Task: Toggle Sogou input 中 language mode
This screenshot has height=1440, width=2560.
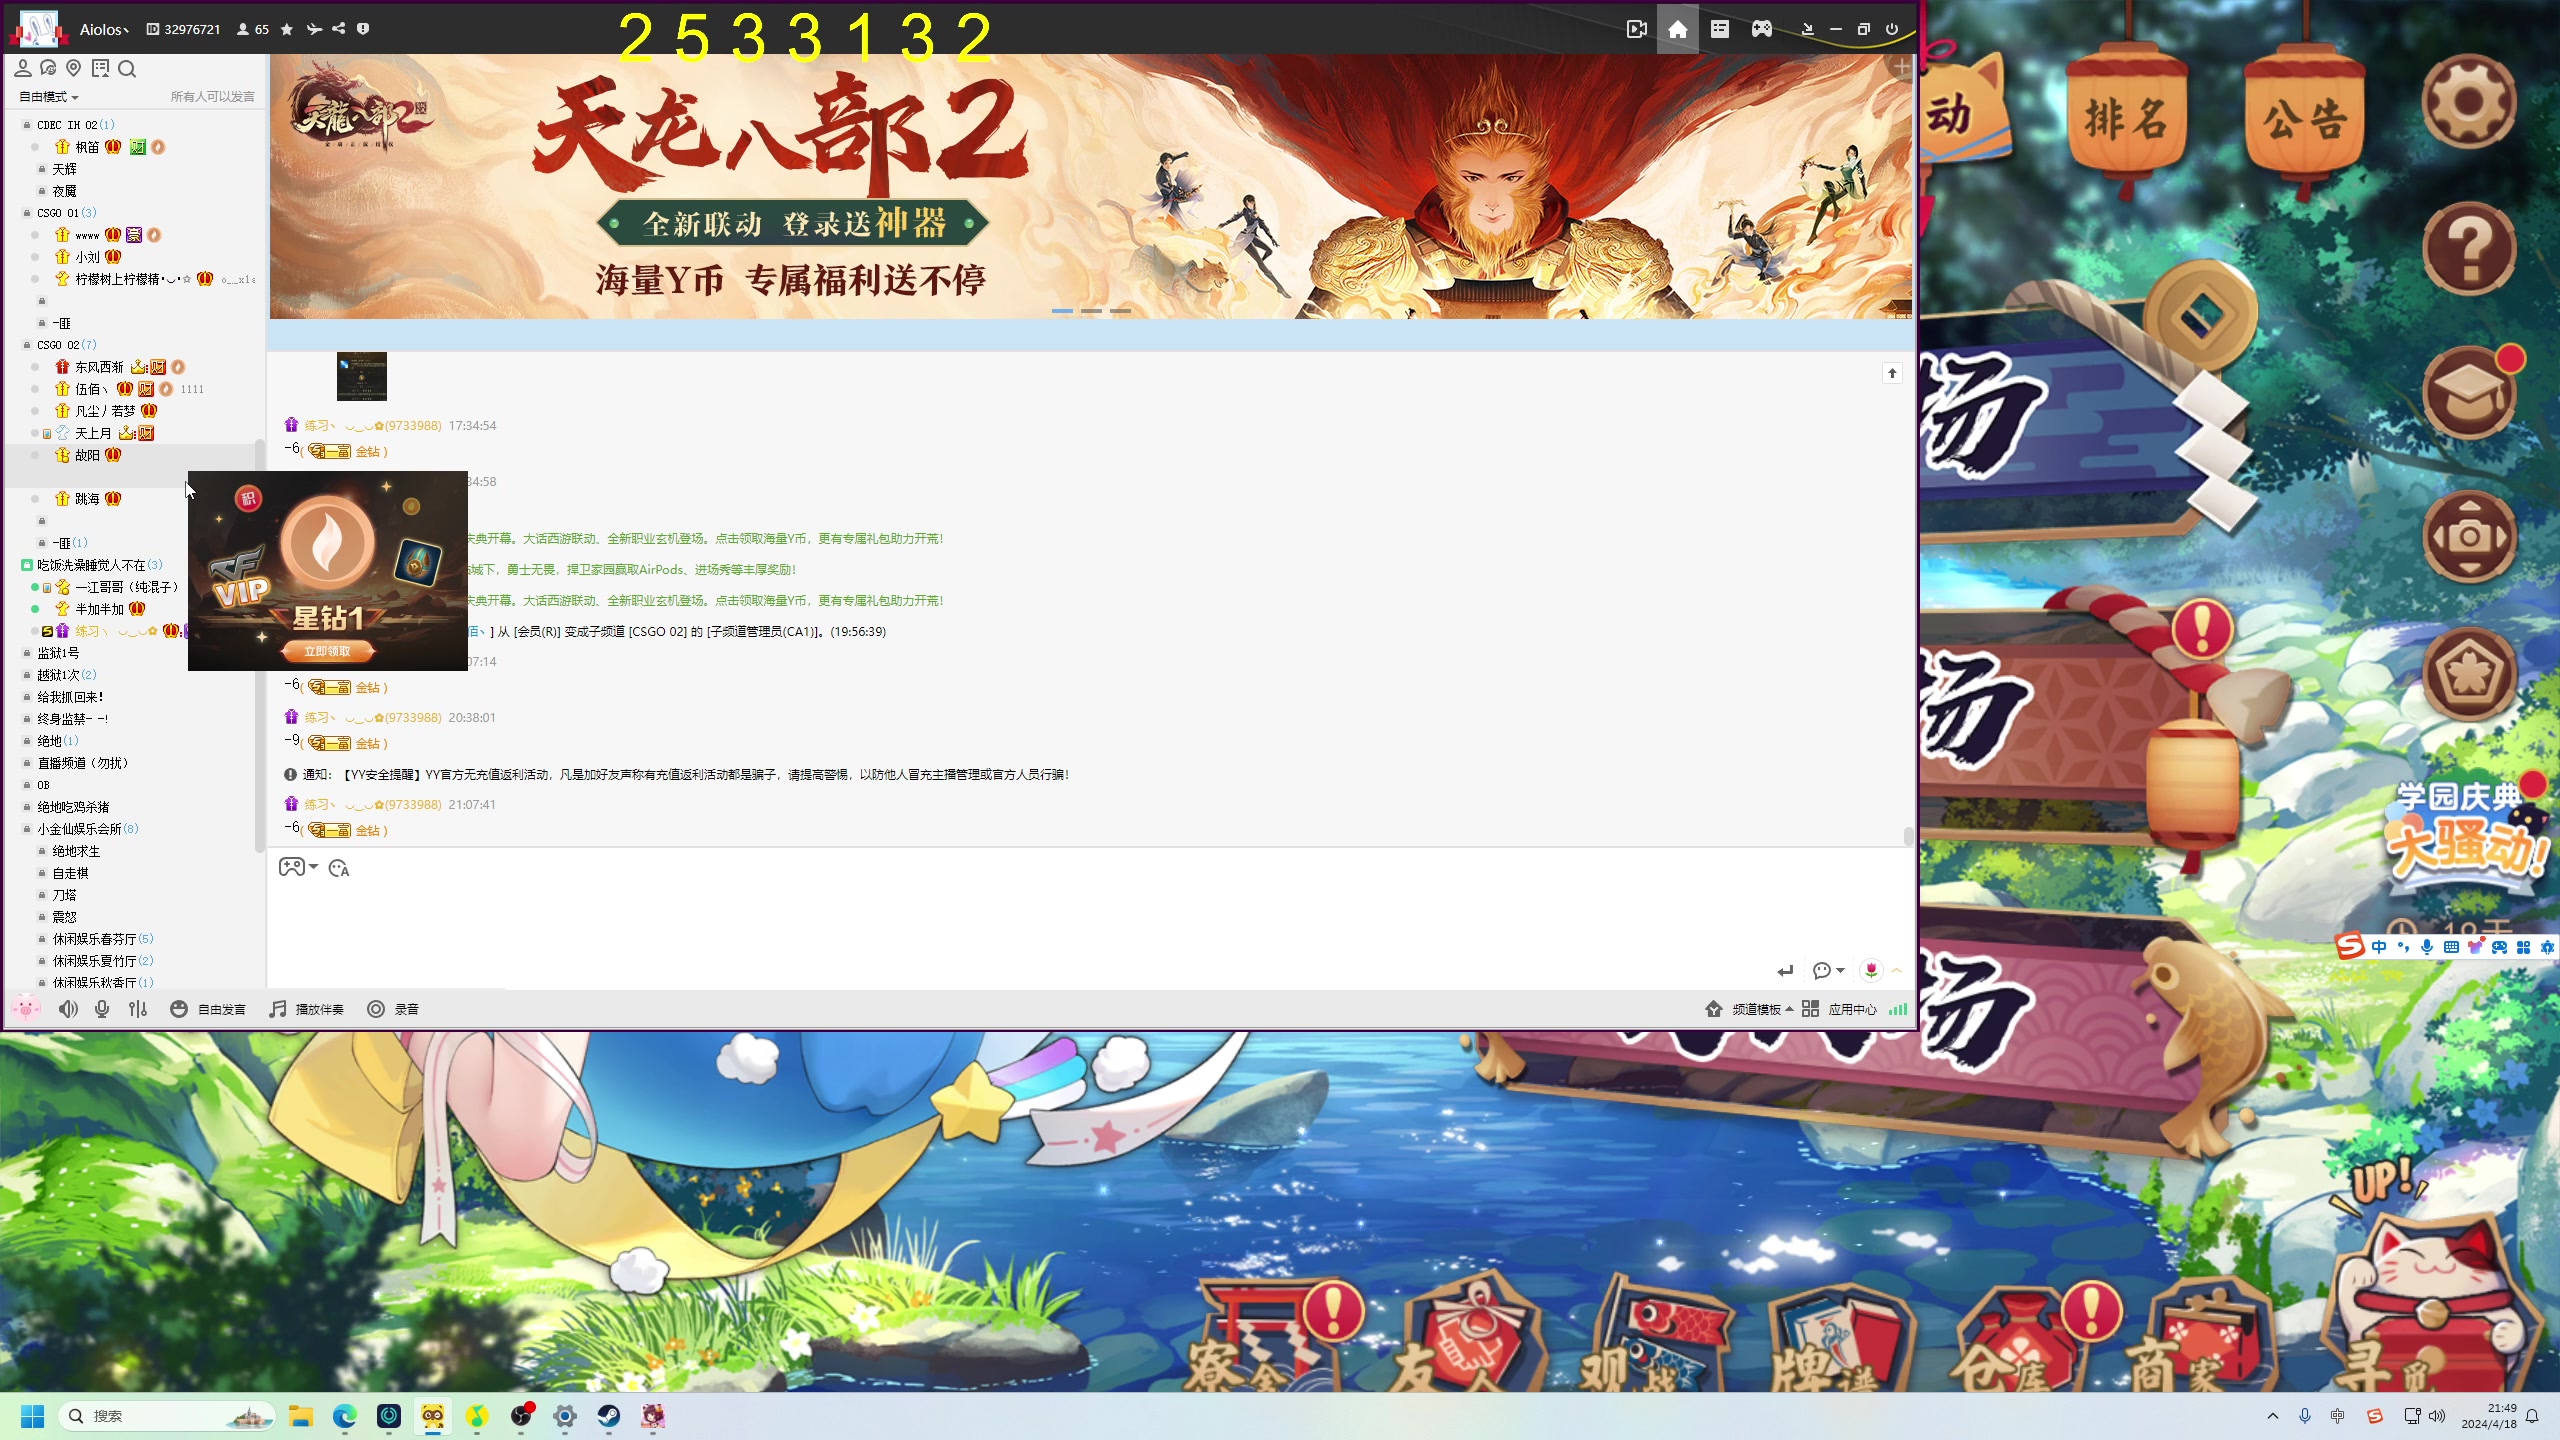Action: coord(2379,947)
